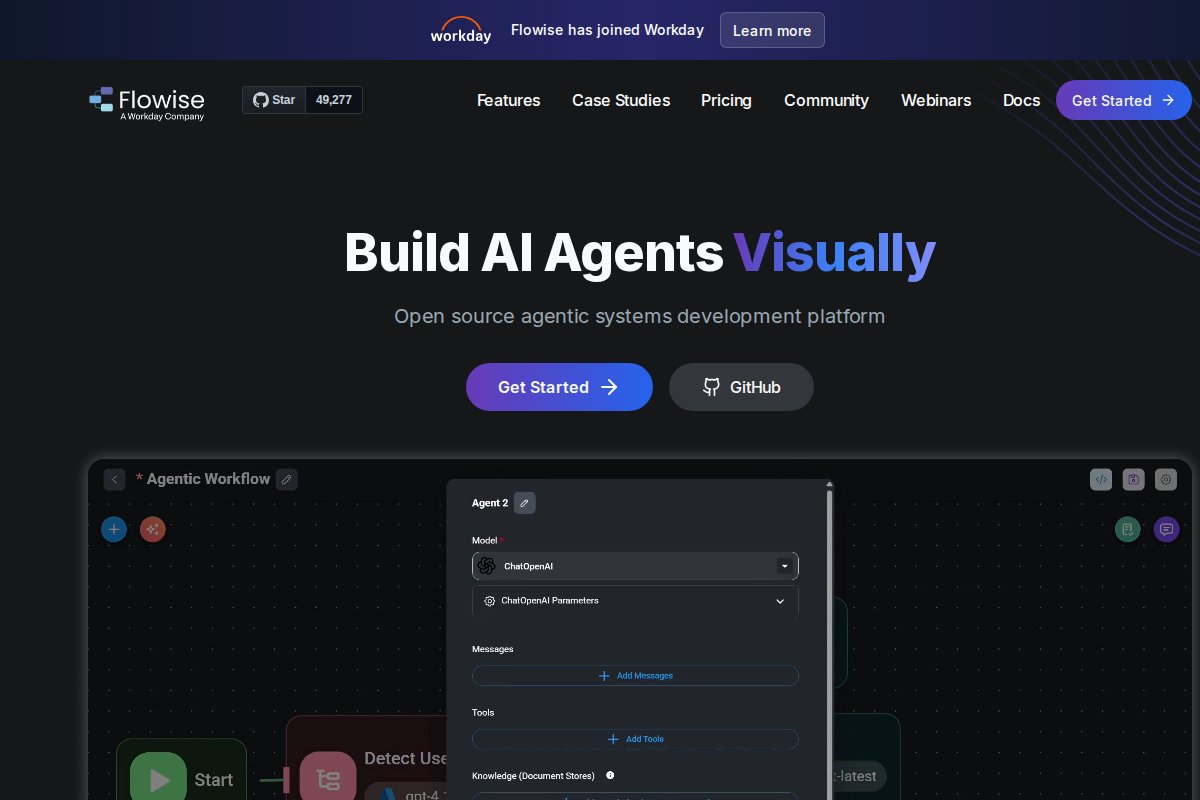1200x800 pixels.
Task: Rename Agent 2 using the pencil icon
Action: tap(525, 503)
